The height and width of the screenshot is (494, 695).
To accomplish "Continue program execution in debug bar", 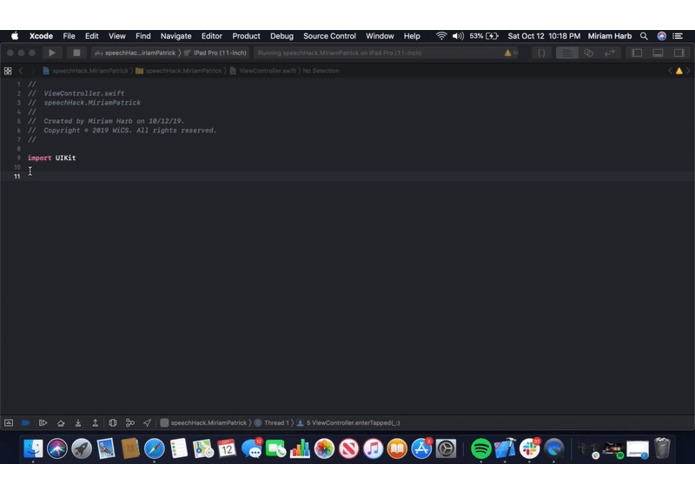I will click(x=43, y=423).
